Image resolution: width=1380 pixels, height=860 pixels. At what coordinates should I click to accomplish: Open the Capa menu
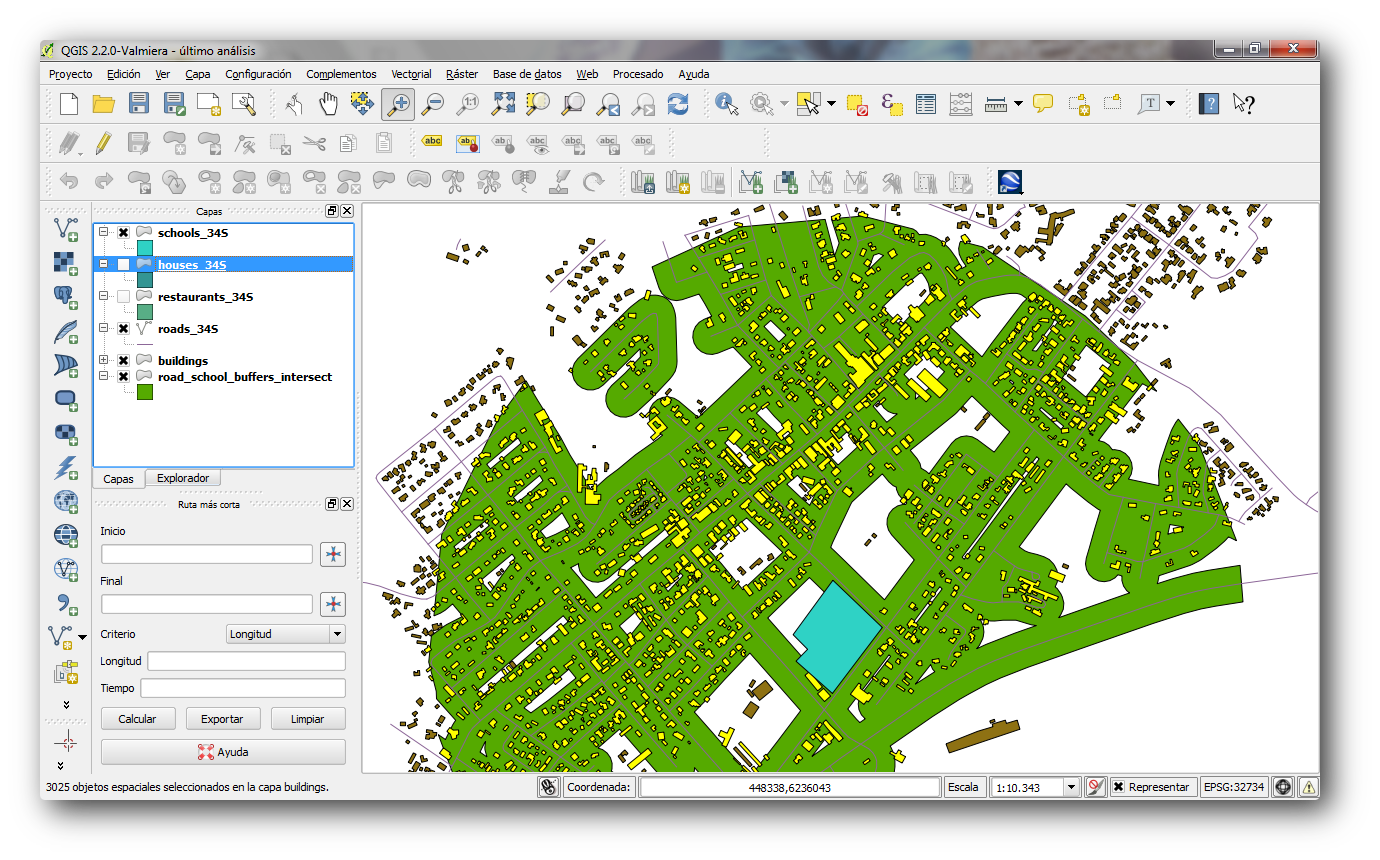pyautogui.click(x=198, y=74)
